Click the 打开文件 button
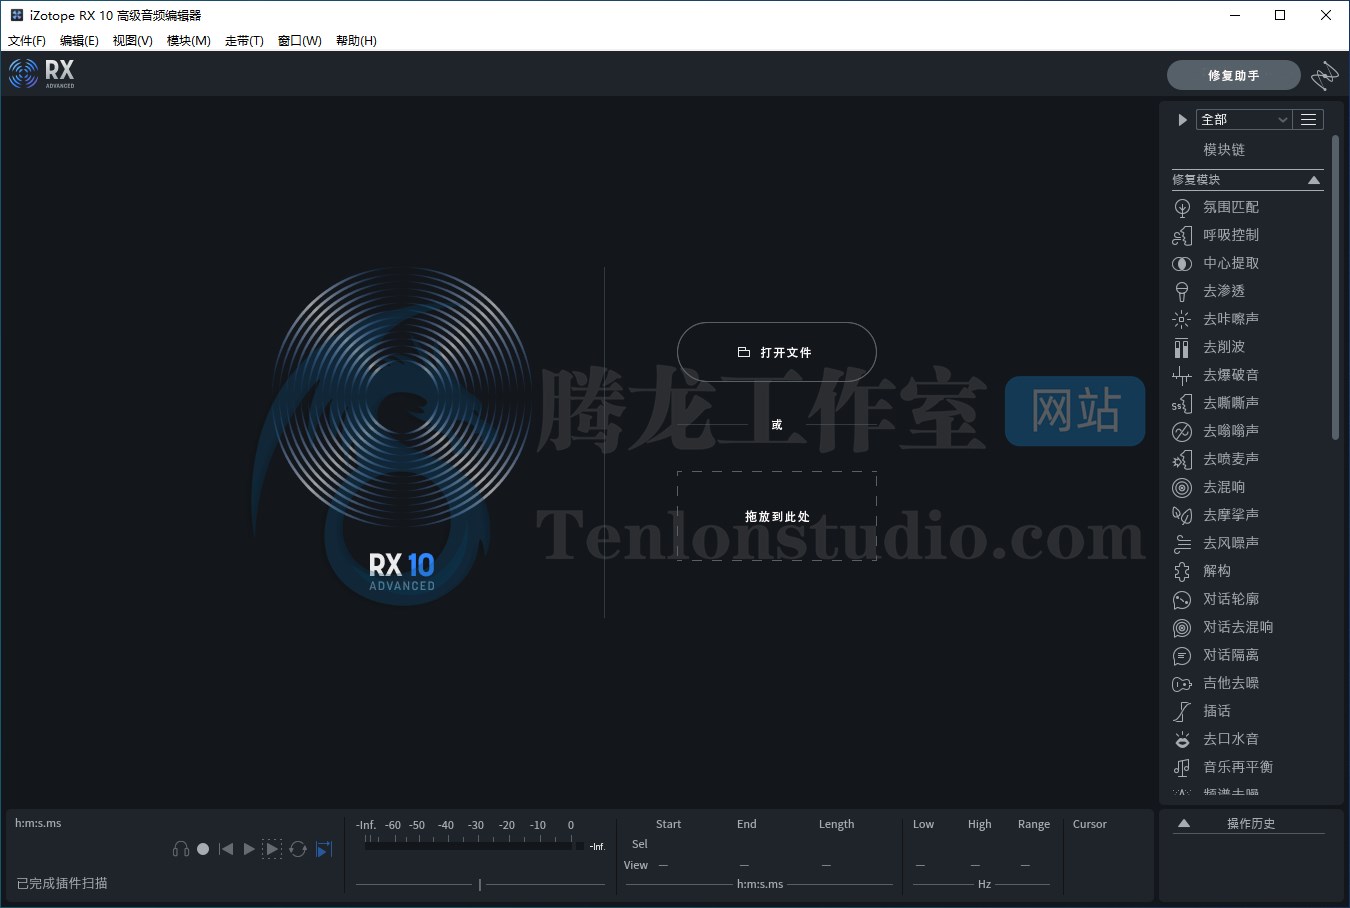1350x908 pixels. tap(777, 352)
